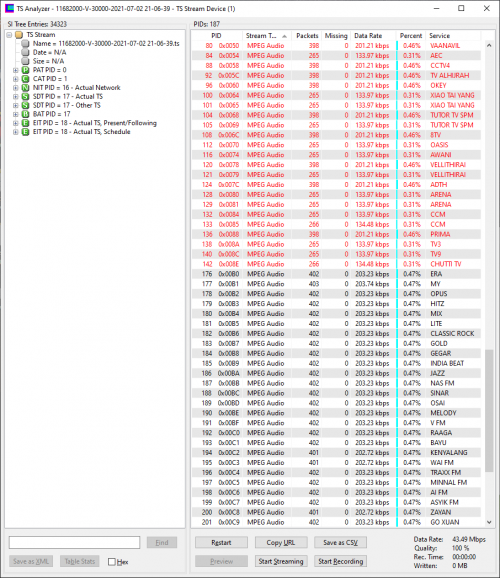Select the INDIA BEAT service row
500x578 pixels.
click(x=336, y=363)
